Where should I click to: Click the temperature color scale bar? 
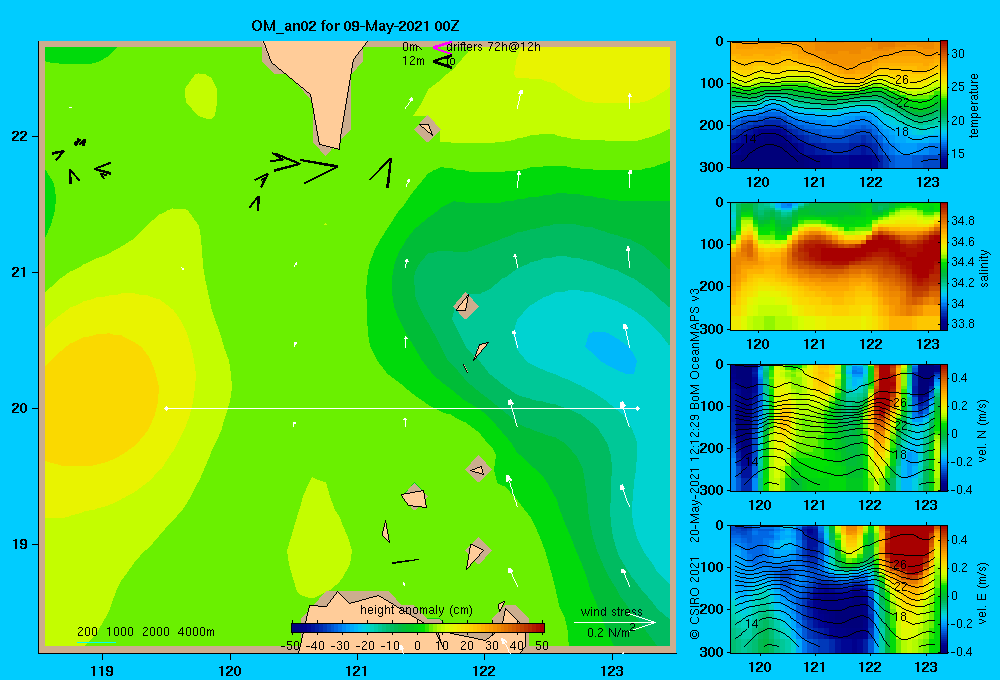943,104
